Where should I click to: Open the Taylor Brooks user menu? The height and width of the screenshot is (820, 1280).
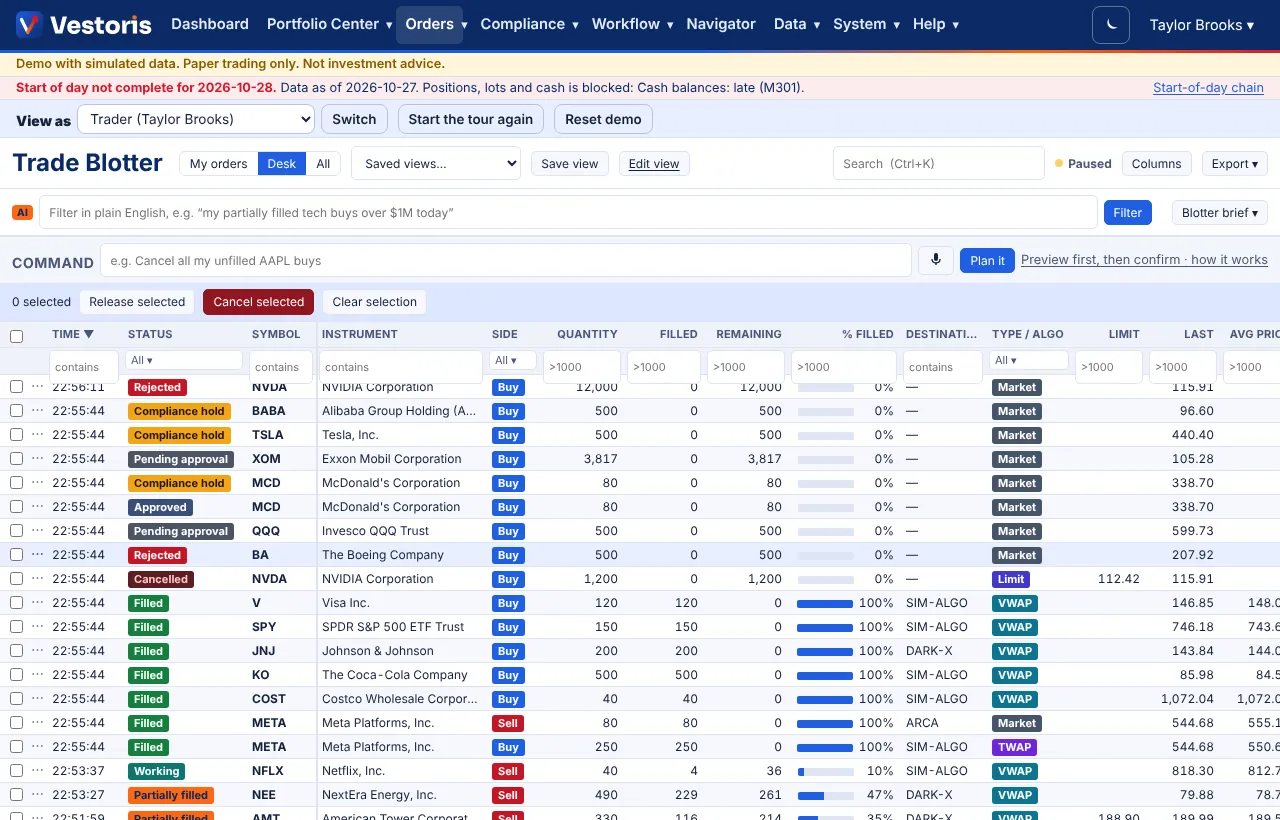tap(1201, 25)
